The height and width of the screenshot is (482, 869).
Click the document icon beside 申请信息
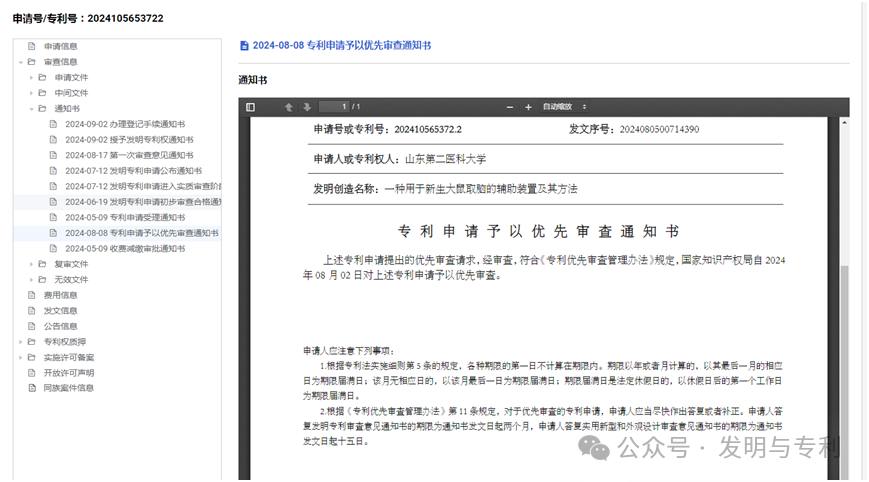tap(32, 46)
